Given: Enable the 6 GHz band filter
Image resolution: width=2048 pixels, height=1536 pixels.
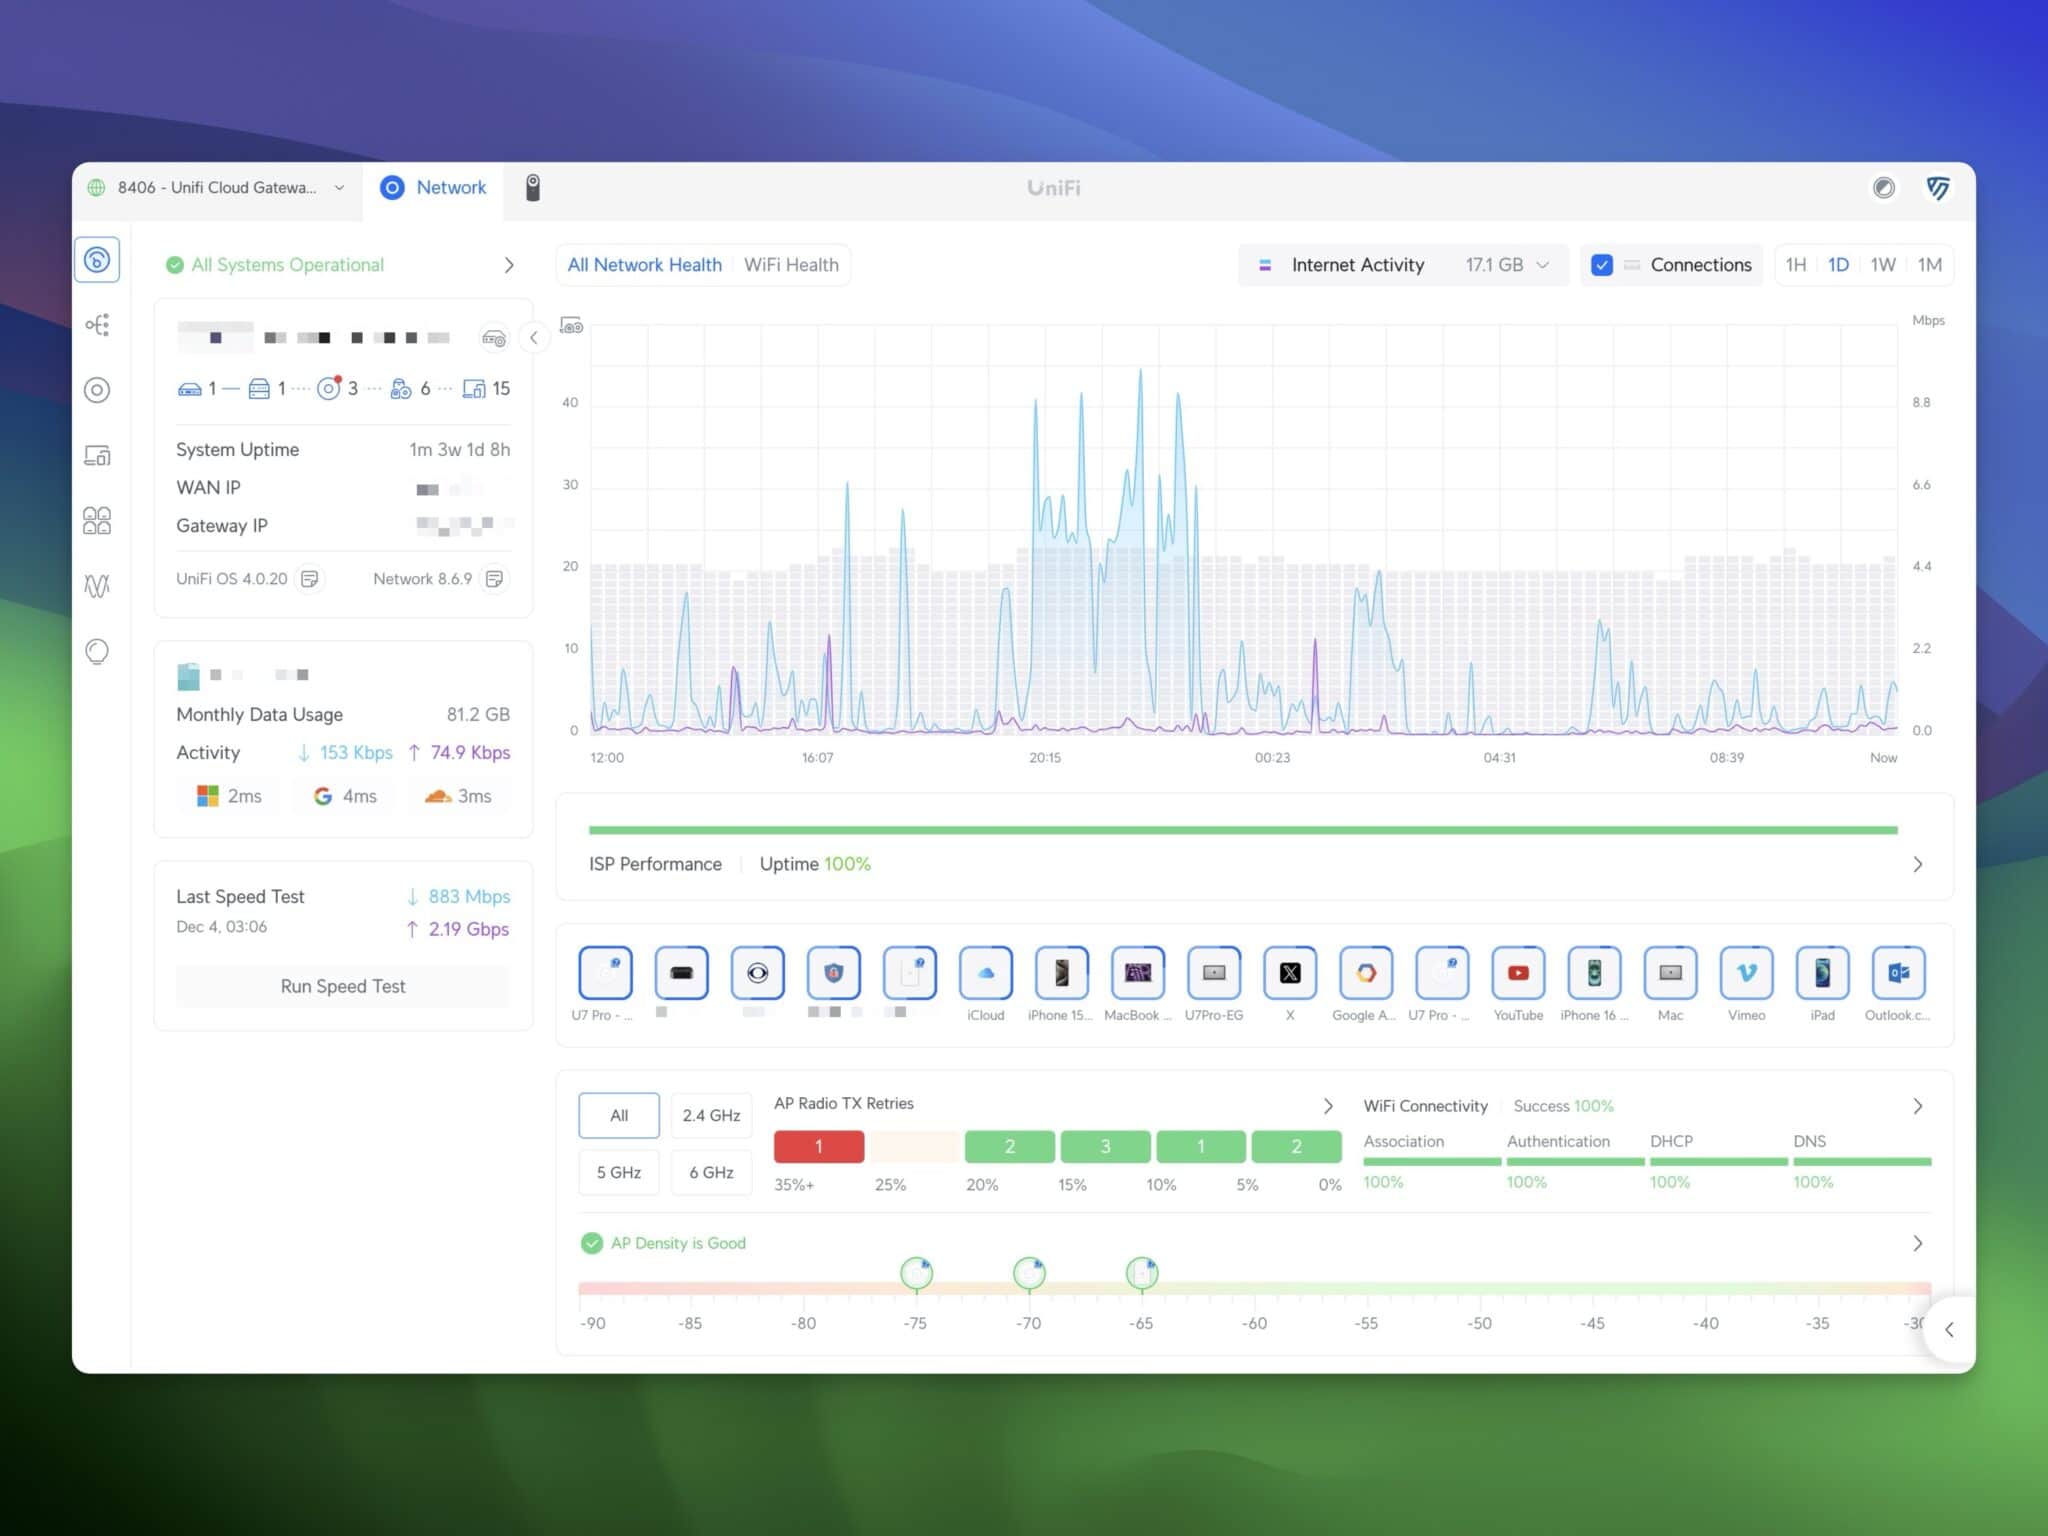Looking at the screenshot, I should tap(711, 1172).
